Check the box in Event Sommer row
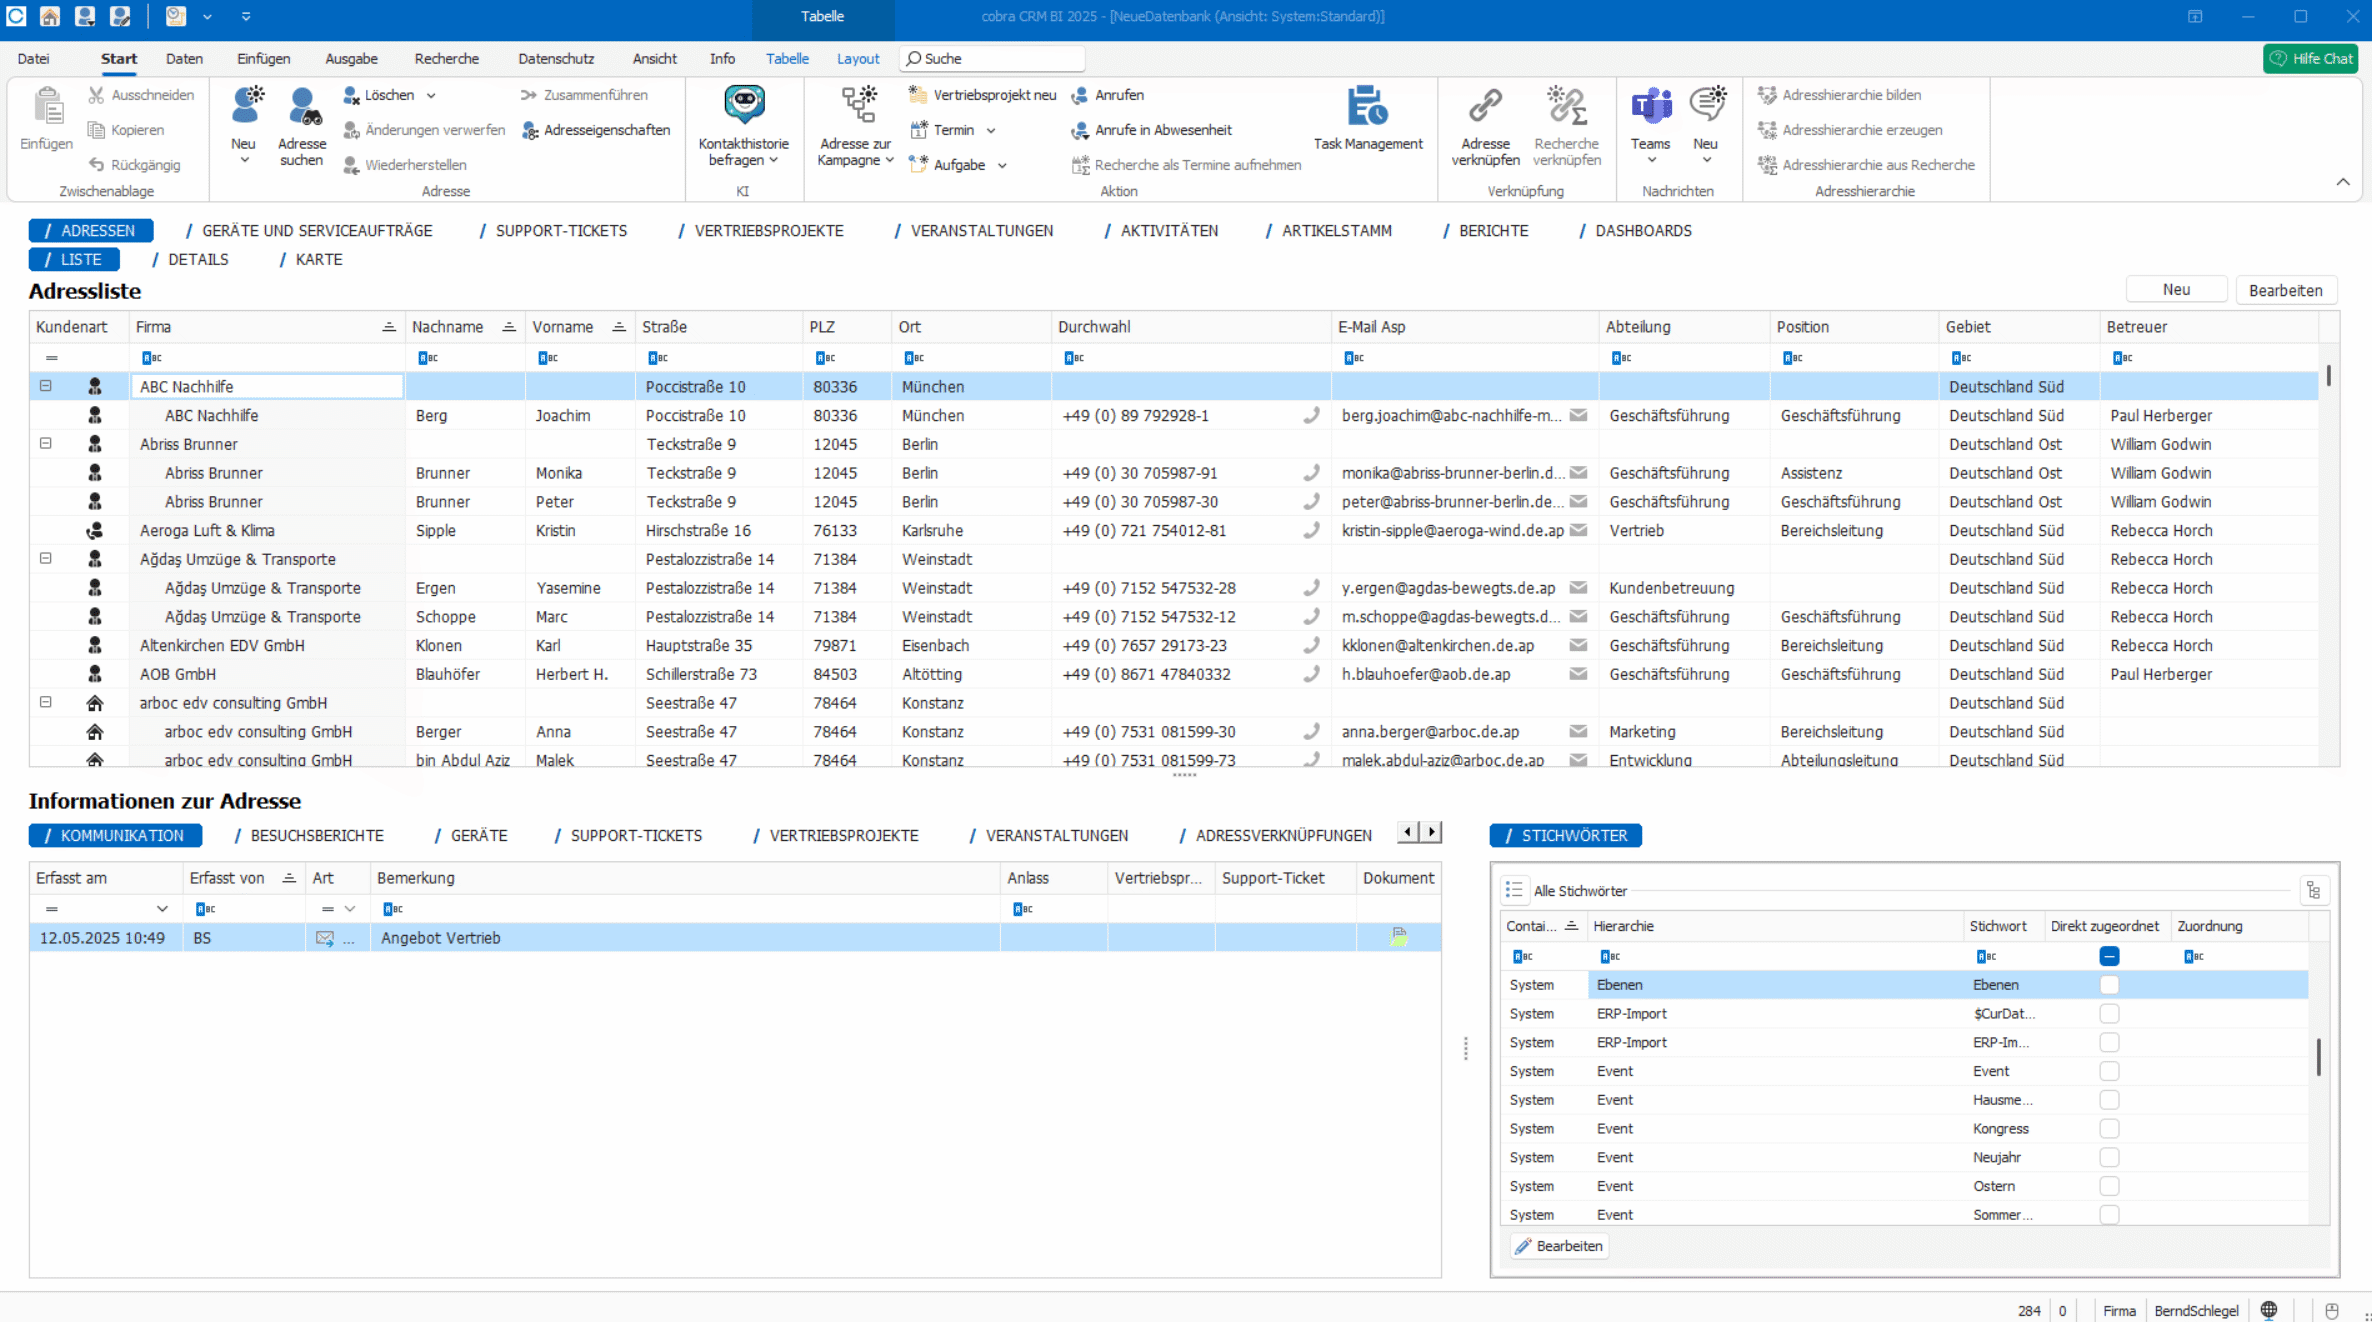Image resolution: width=2372 pixels, height=1322 pixels. (x=2109, y=1215)
